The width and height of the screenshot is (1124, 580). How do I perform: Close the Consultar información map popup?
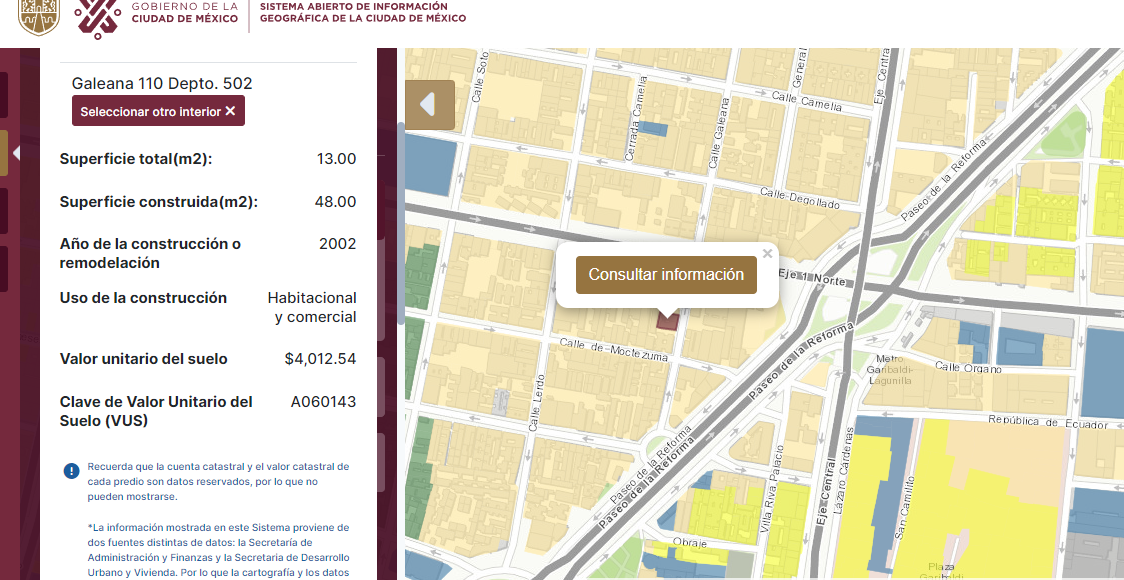(767, 253)
